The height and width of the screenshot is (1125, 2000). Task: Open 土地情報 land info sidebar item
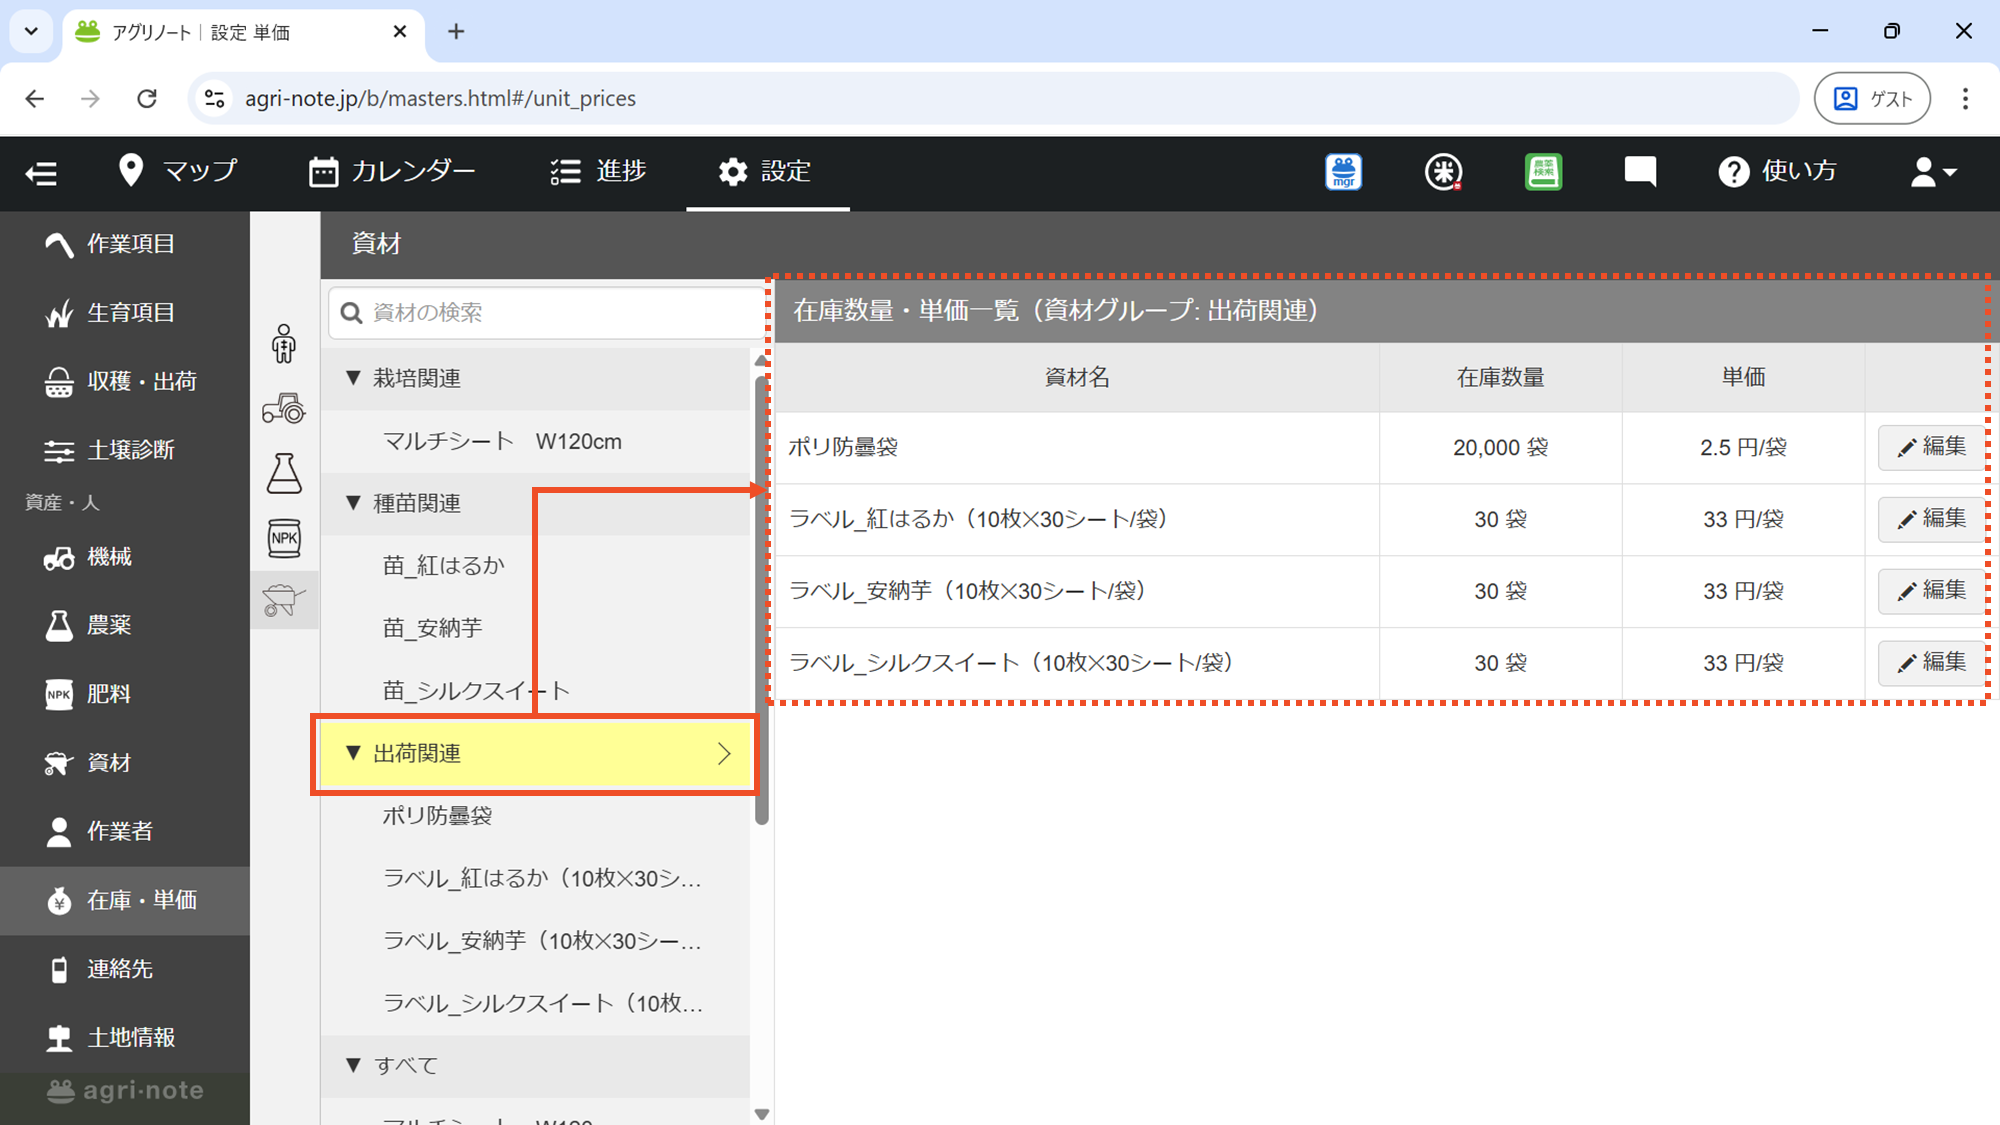pos(125,1038)
